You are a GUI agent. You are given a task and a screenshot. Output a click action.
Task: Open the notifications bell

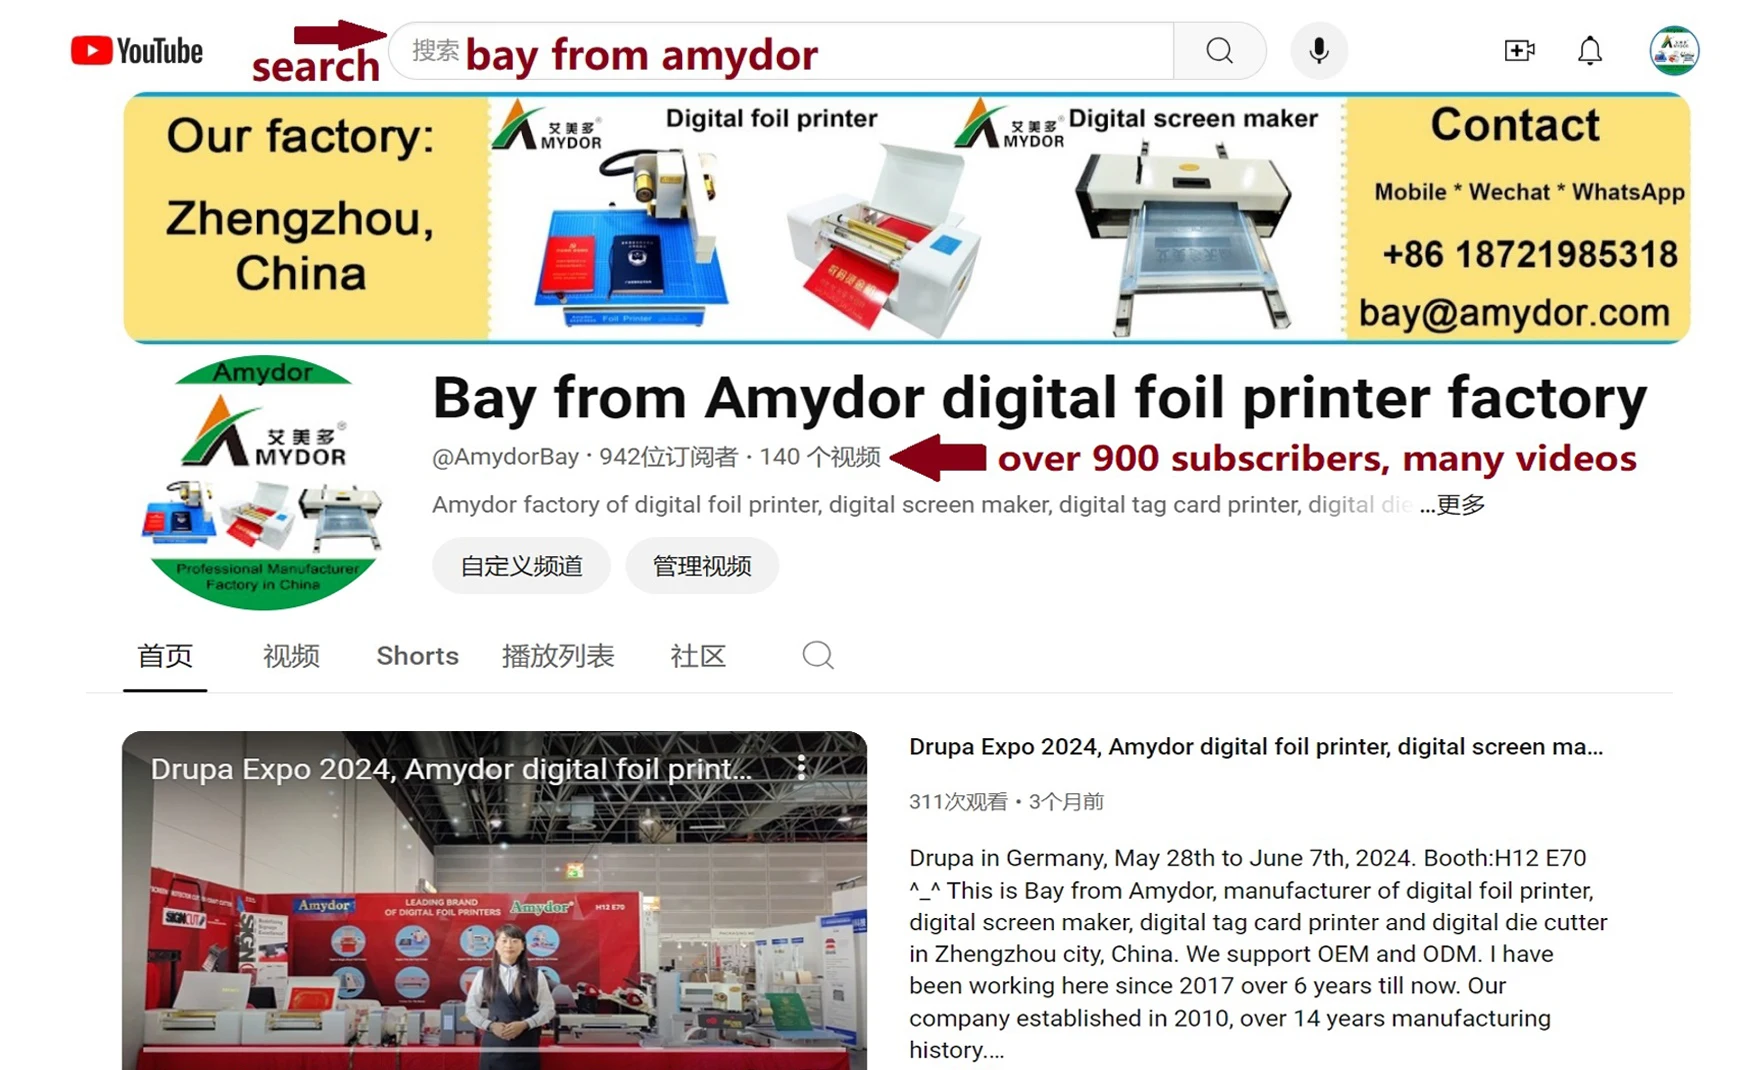pos(1590,50)
